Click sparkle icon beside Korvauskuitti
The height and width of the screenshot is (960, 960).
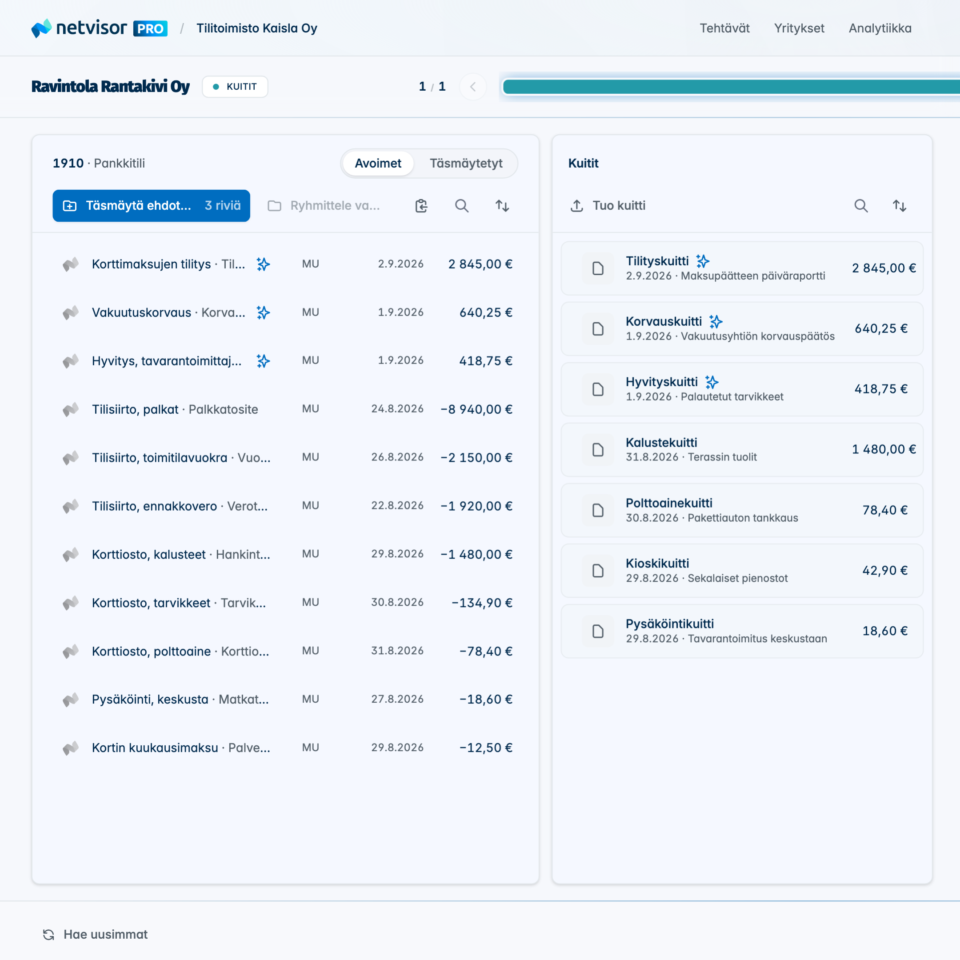click(716, 321)
